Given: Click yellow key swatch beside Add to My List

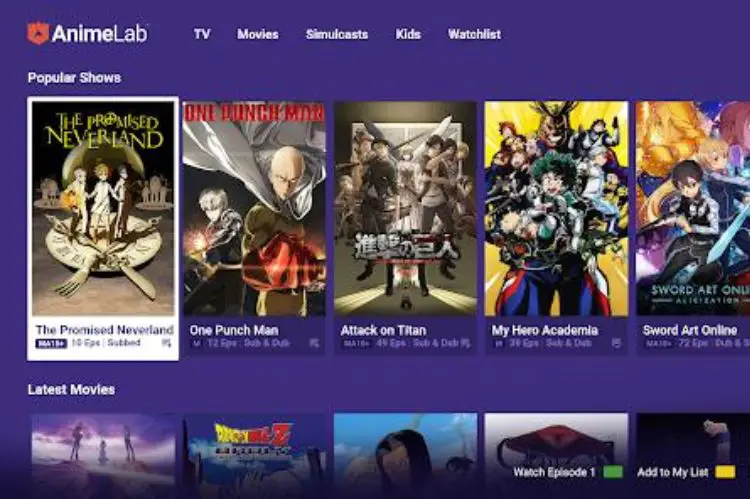Looking at the screenshot, I should click(x=725, y=472).
